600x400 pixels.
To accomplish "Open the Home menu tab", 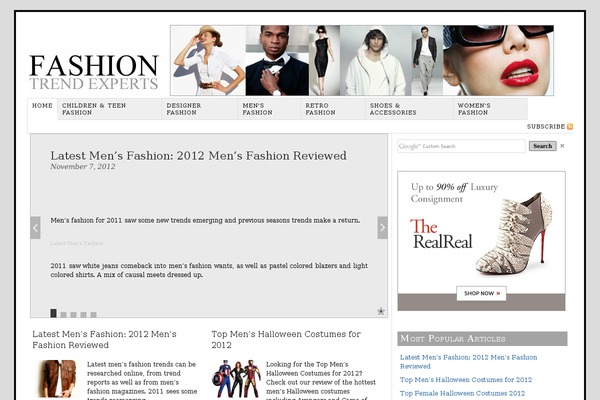I will pos(42,106).
